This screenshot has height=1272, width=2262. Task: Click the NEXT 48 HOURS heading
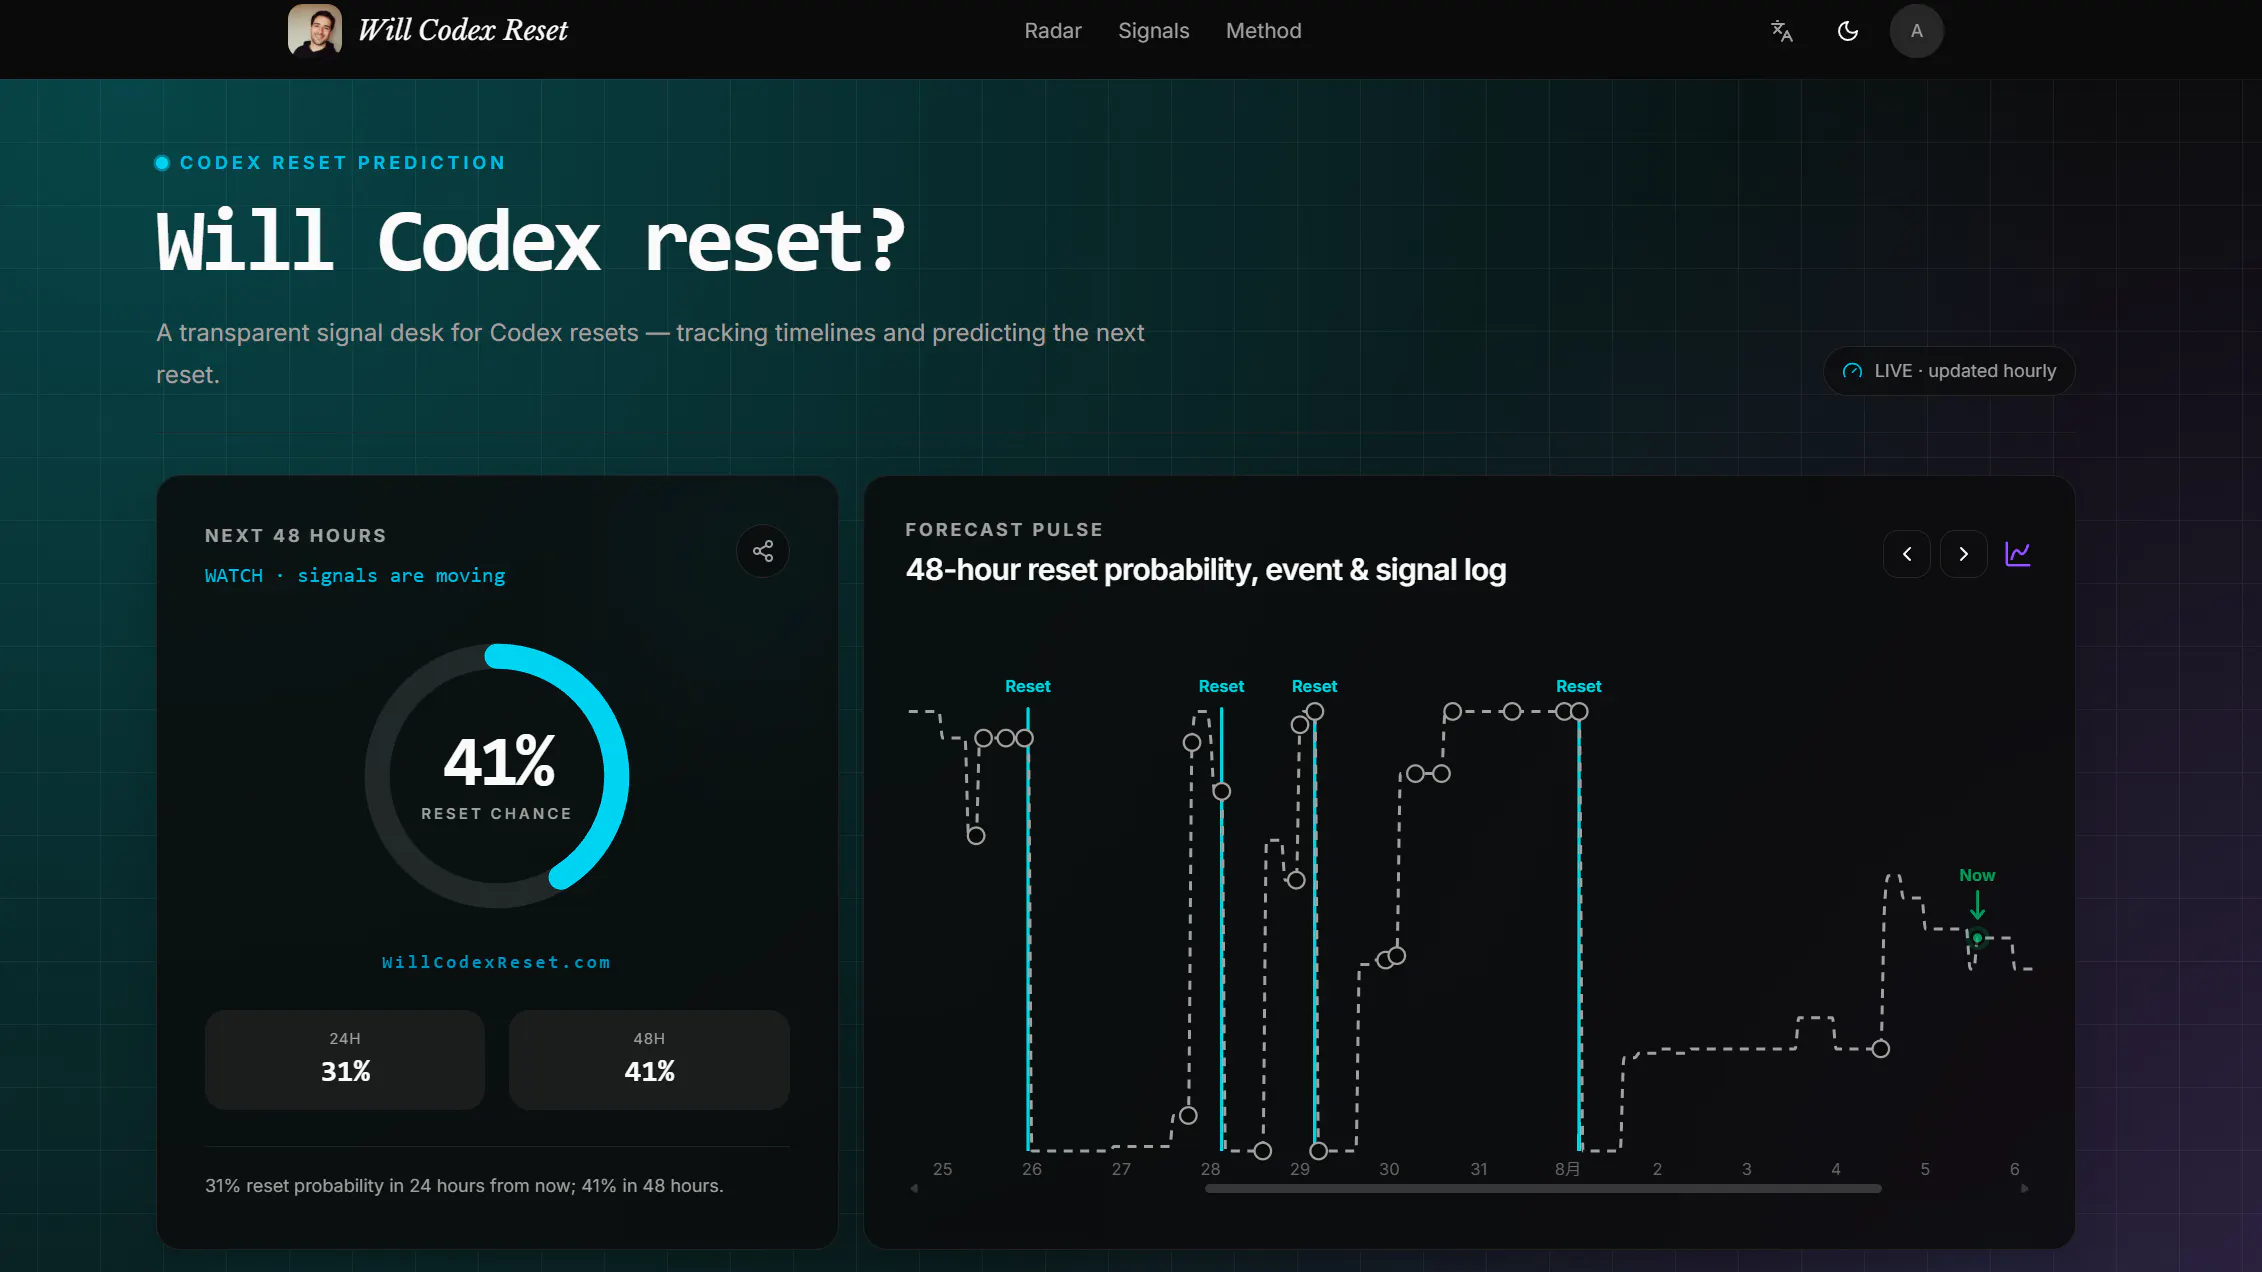tap(295, 536)
